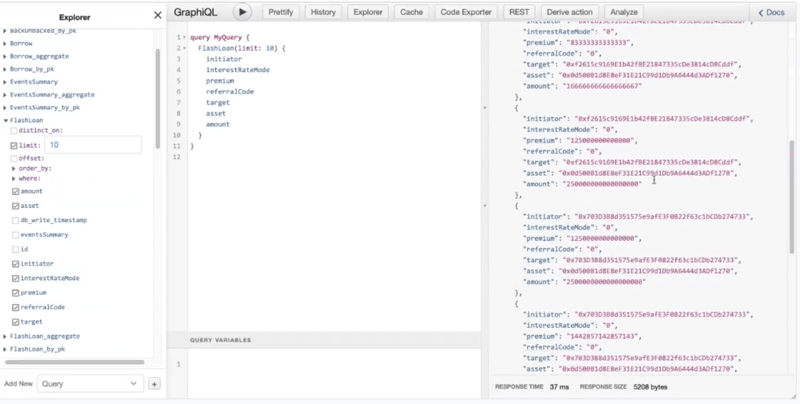
Task: Click the amount value 166666666666666667
Action: [602, 86]
